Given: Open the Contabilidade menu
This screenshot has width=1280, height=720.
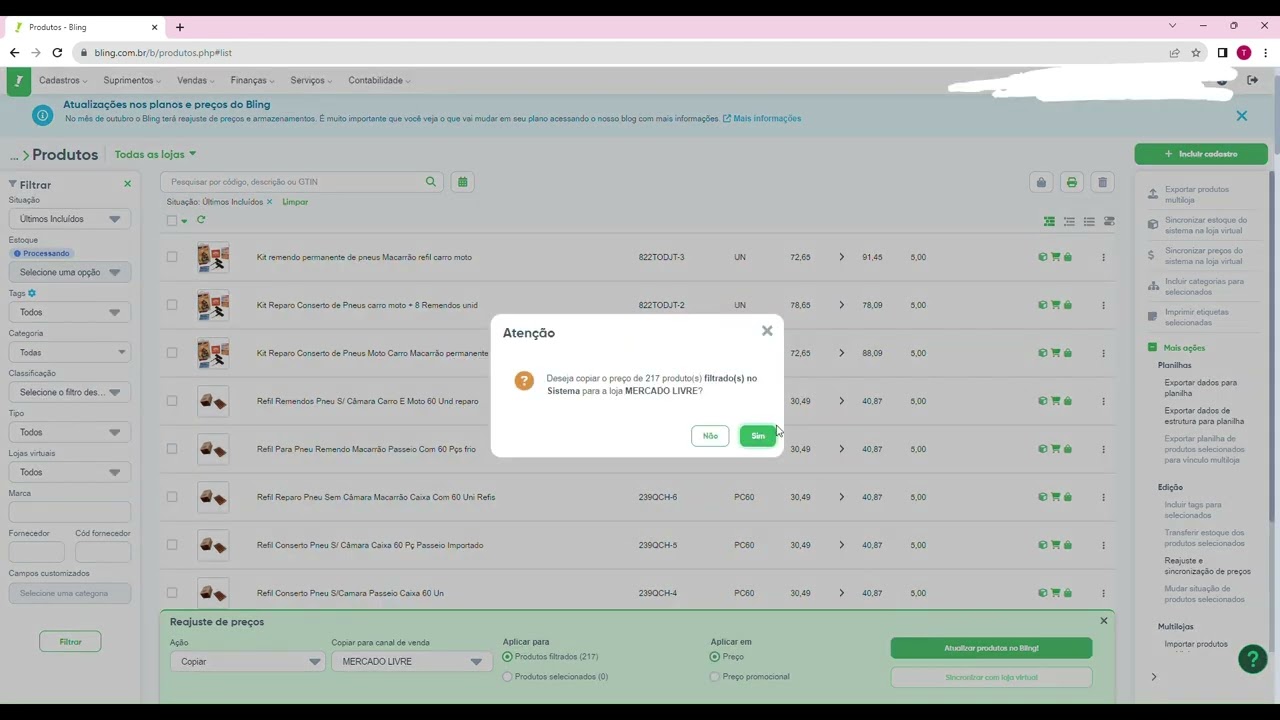Looking at the screenshot, I should (x=379, y=81).
